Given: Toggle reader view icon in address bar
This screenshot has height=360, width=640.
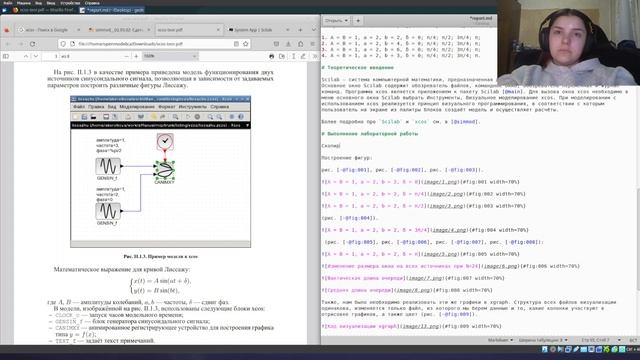Looking at the screenshot, I should pos(236,44).
